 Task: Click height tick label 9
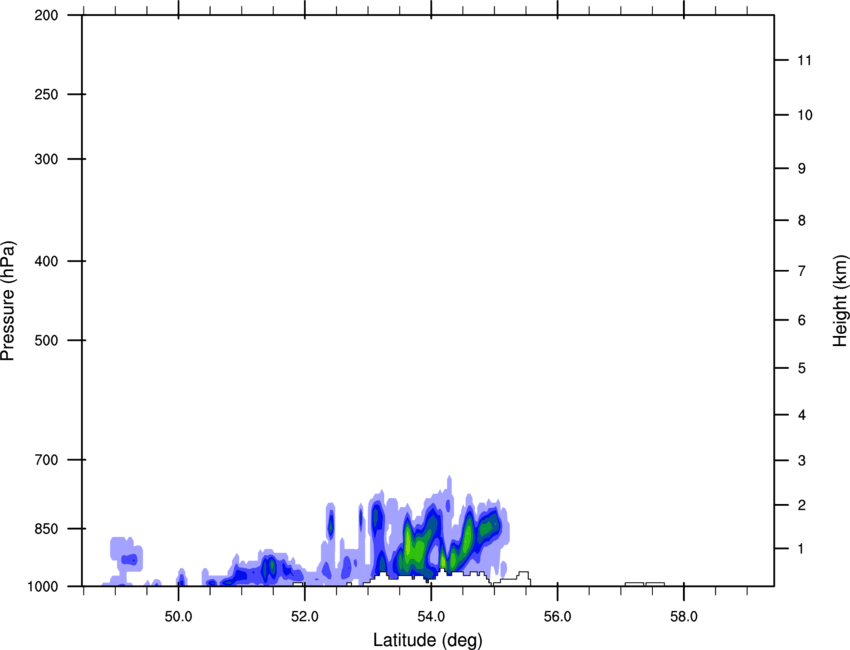click(801, 169)
